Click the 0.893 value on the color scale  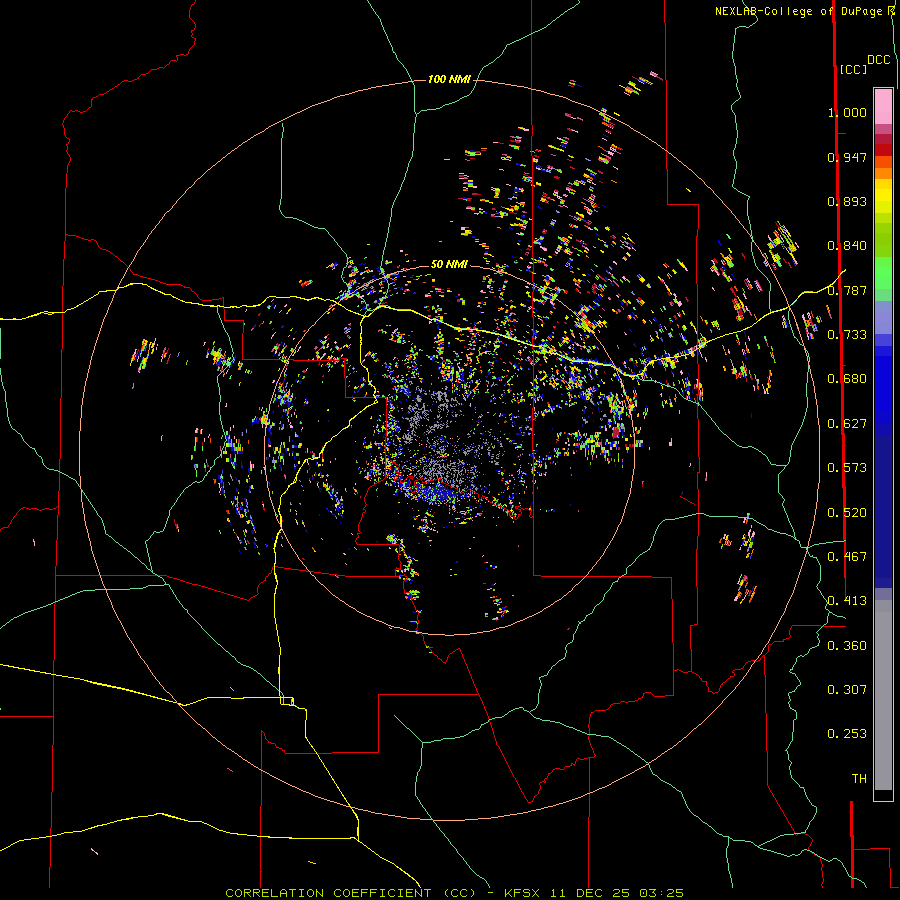(x=847, y=201)
